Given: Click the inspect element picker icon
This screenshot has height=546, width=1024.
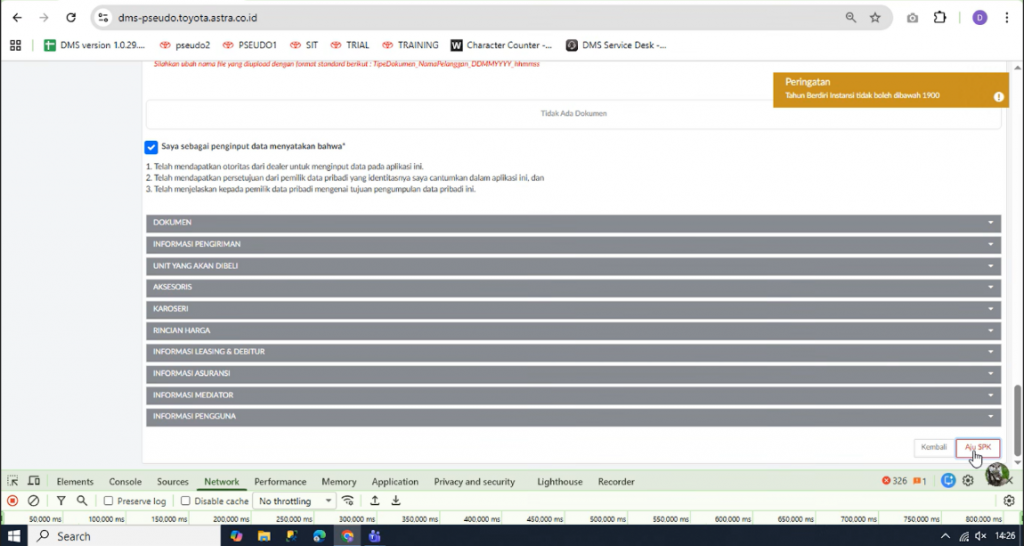Looking at the screenshot, I should click(13, 481).
